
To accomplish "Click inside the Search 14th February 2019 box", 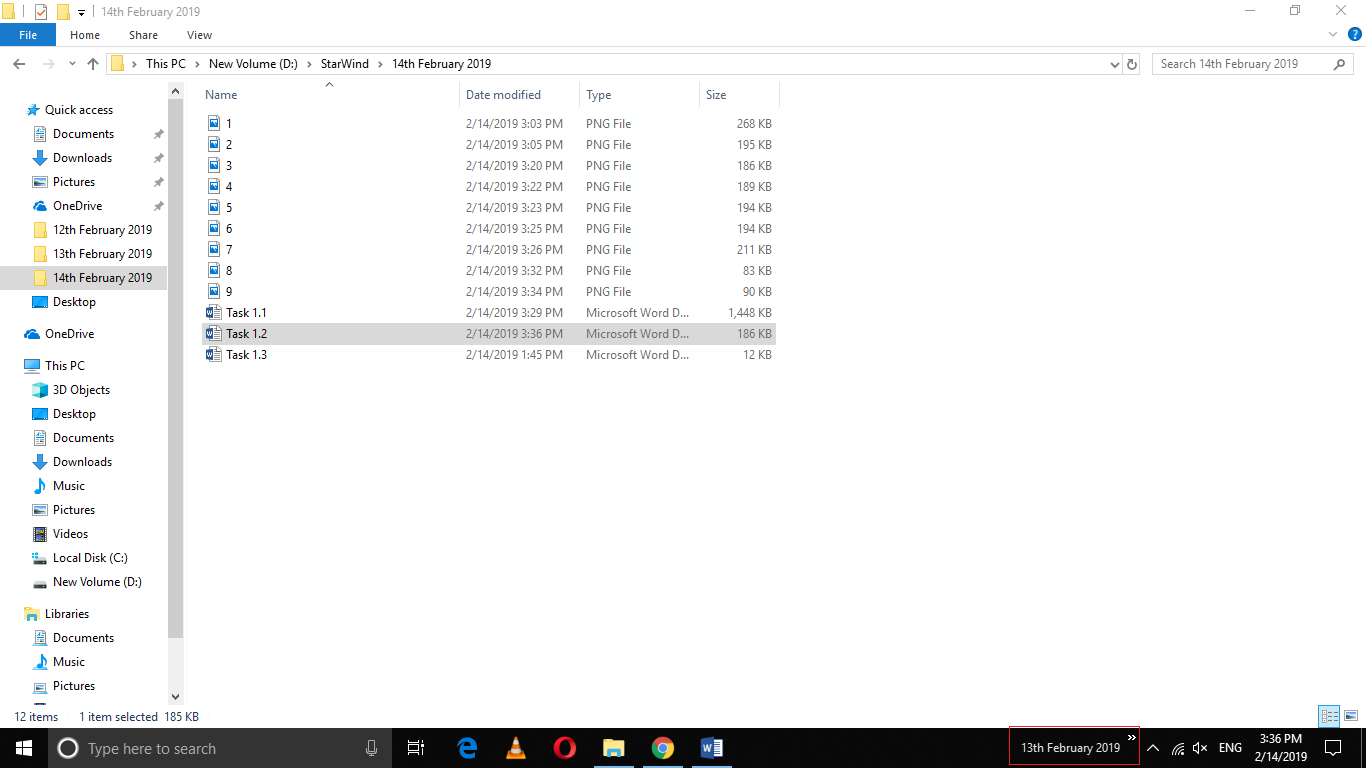I will (x=1240, y=63).
